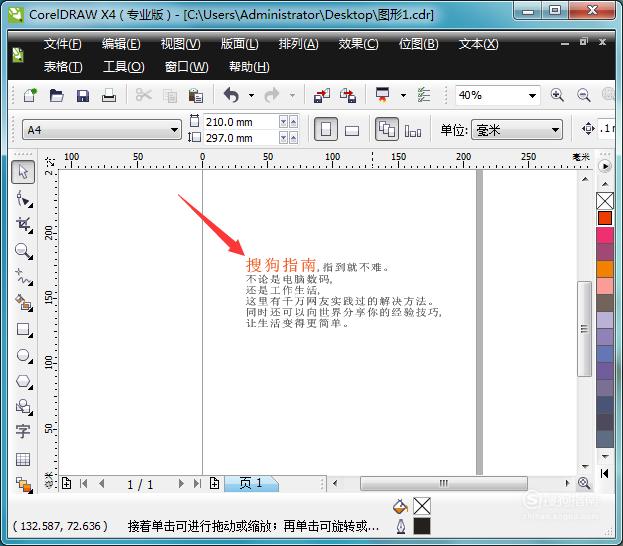Add a page before the first page
Screen dimensions: 623x546
pyautogui.click(x=66, y=484)
